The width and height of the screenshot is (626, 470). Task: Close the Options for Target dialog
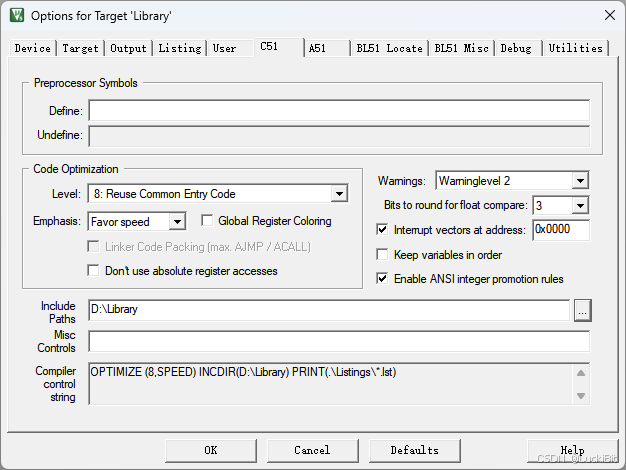[610, 15]
